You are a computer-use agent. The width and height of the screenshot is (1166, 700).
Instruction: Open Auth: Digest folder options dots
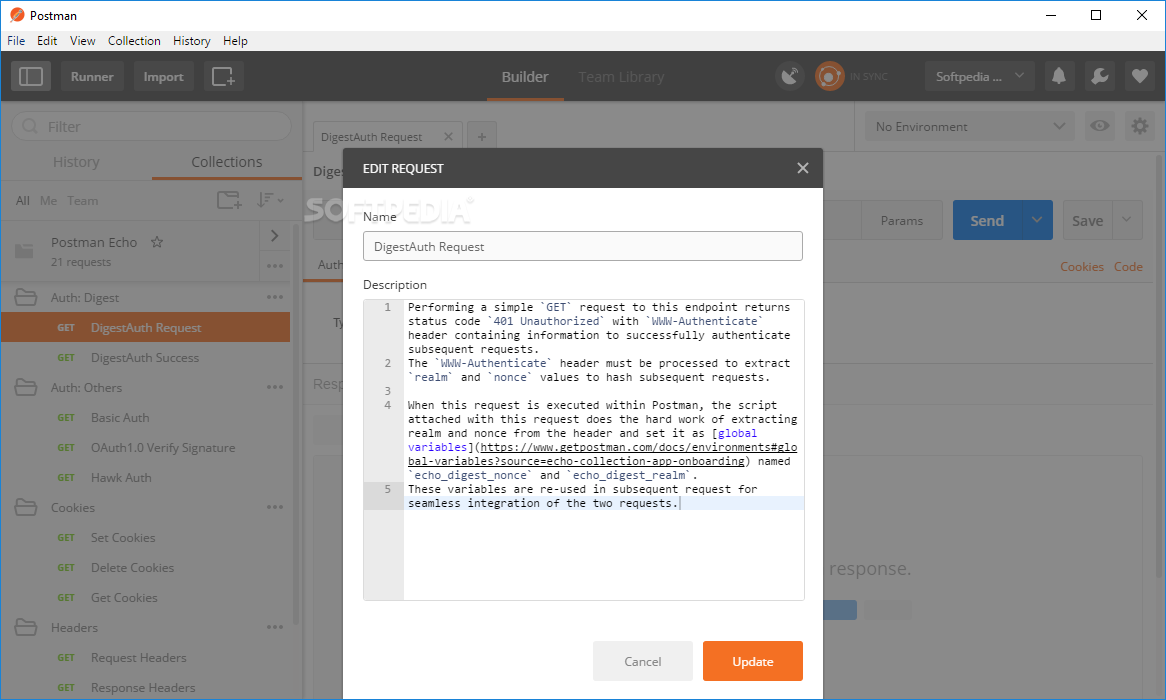click(x=274, y=298)
